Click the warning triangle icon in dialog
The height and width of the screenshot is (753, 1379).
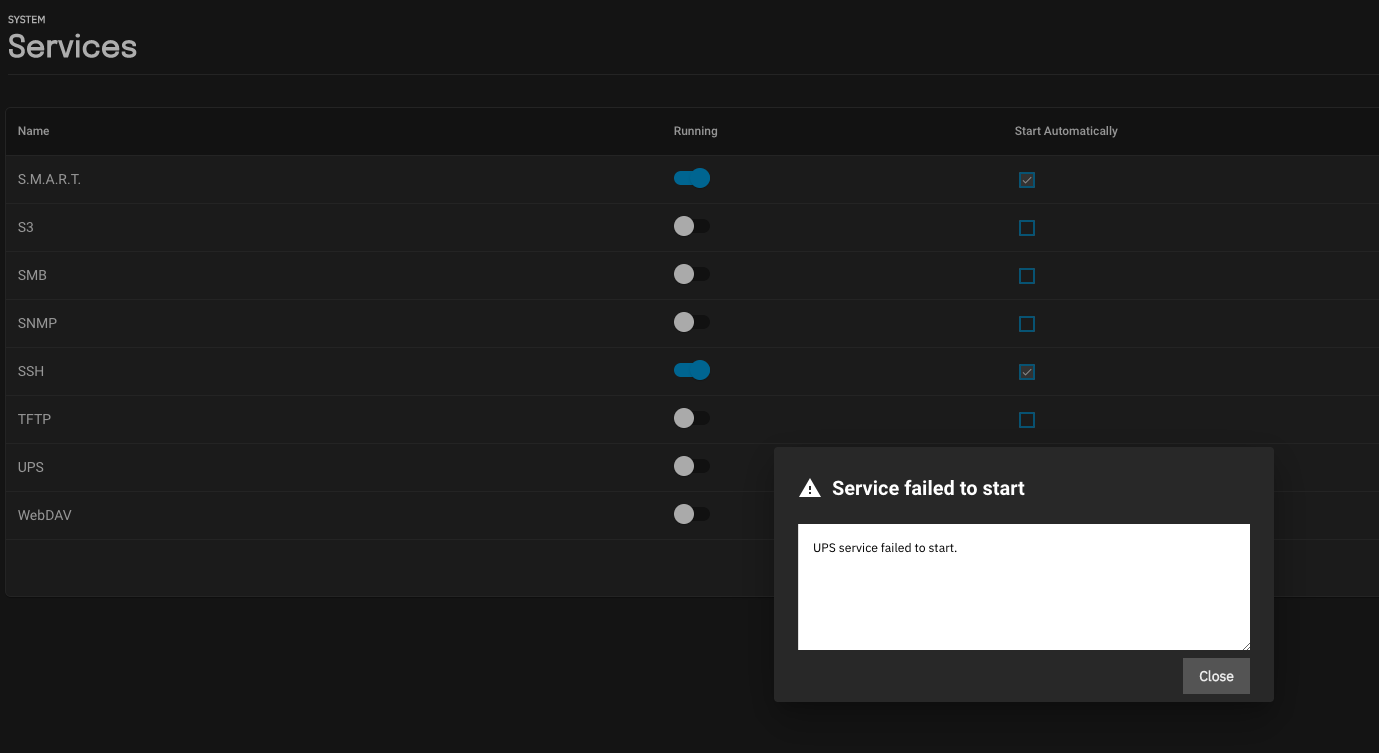[x=810, y=488]
